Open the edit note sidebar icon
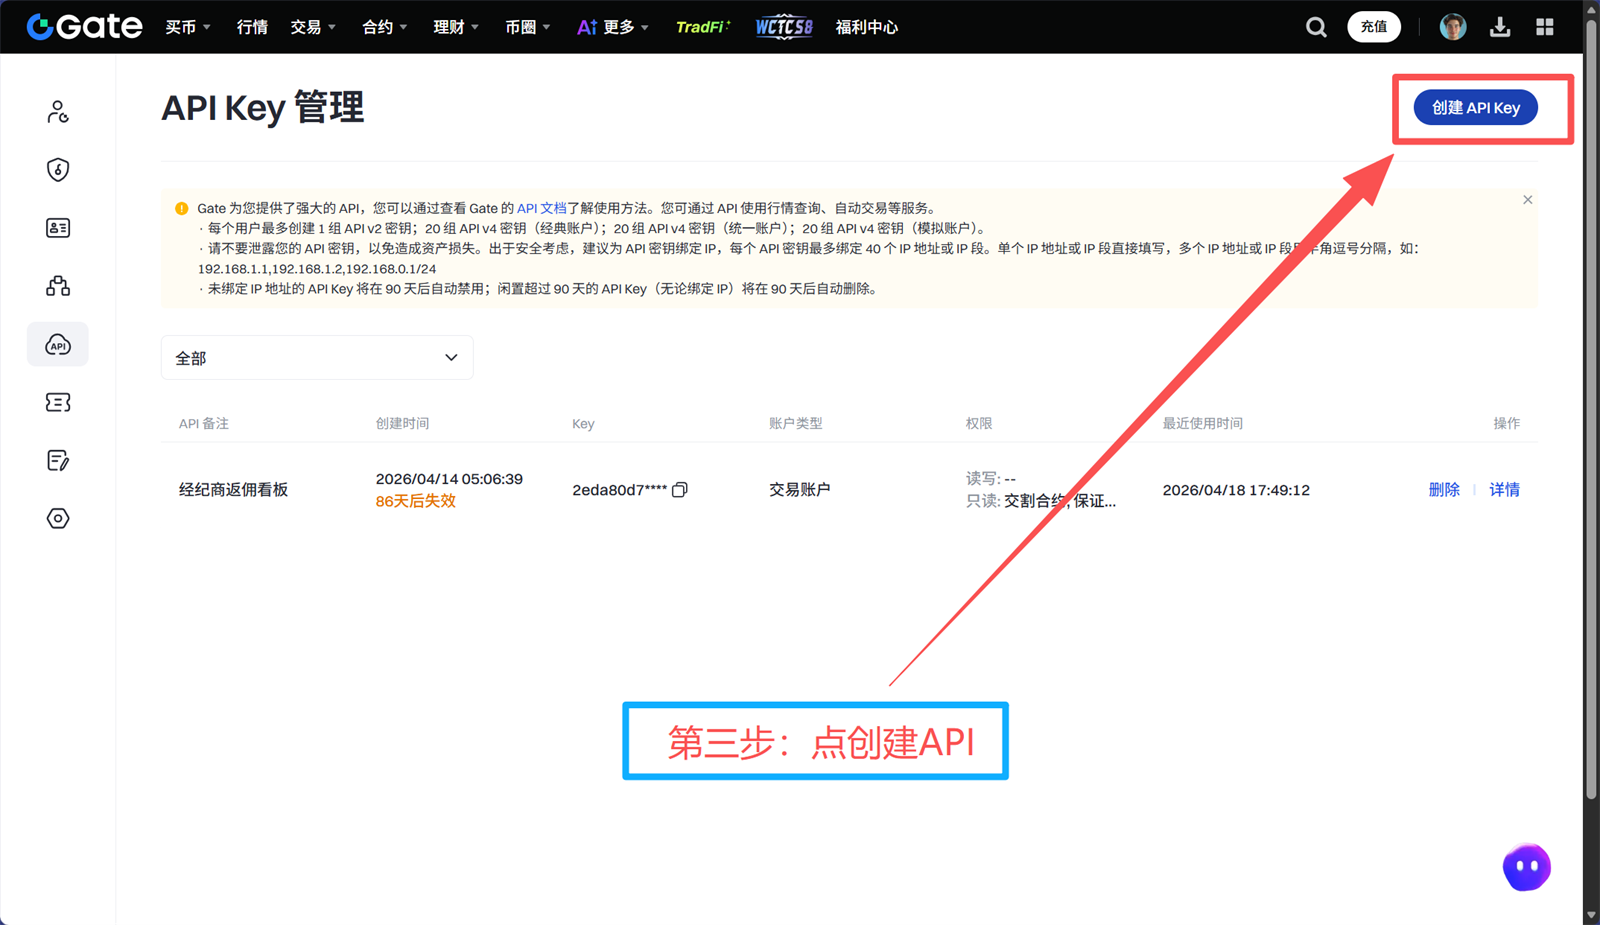 (x=58, y=460)
